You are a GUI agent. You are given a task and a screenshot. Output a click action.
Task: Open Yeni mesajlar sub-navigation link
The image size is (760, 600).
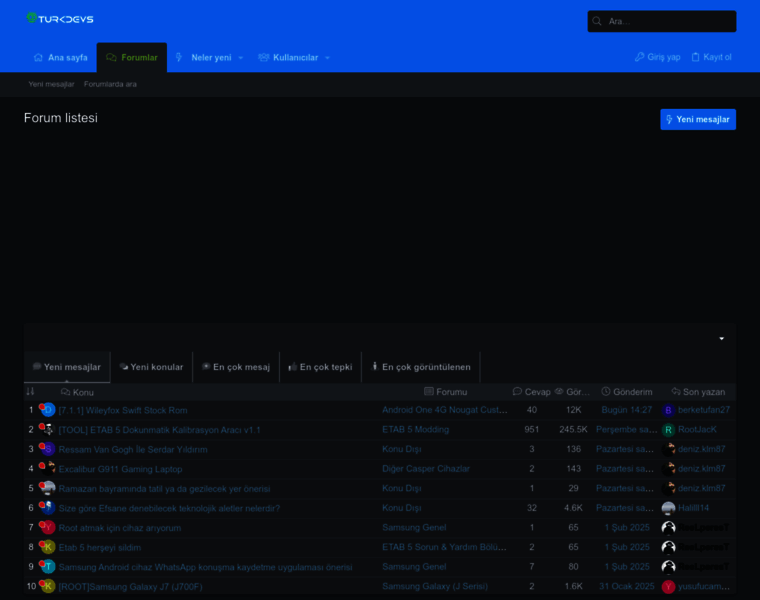click(x=51, y=84)
